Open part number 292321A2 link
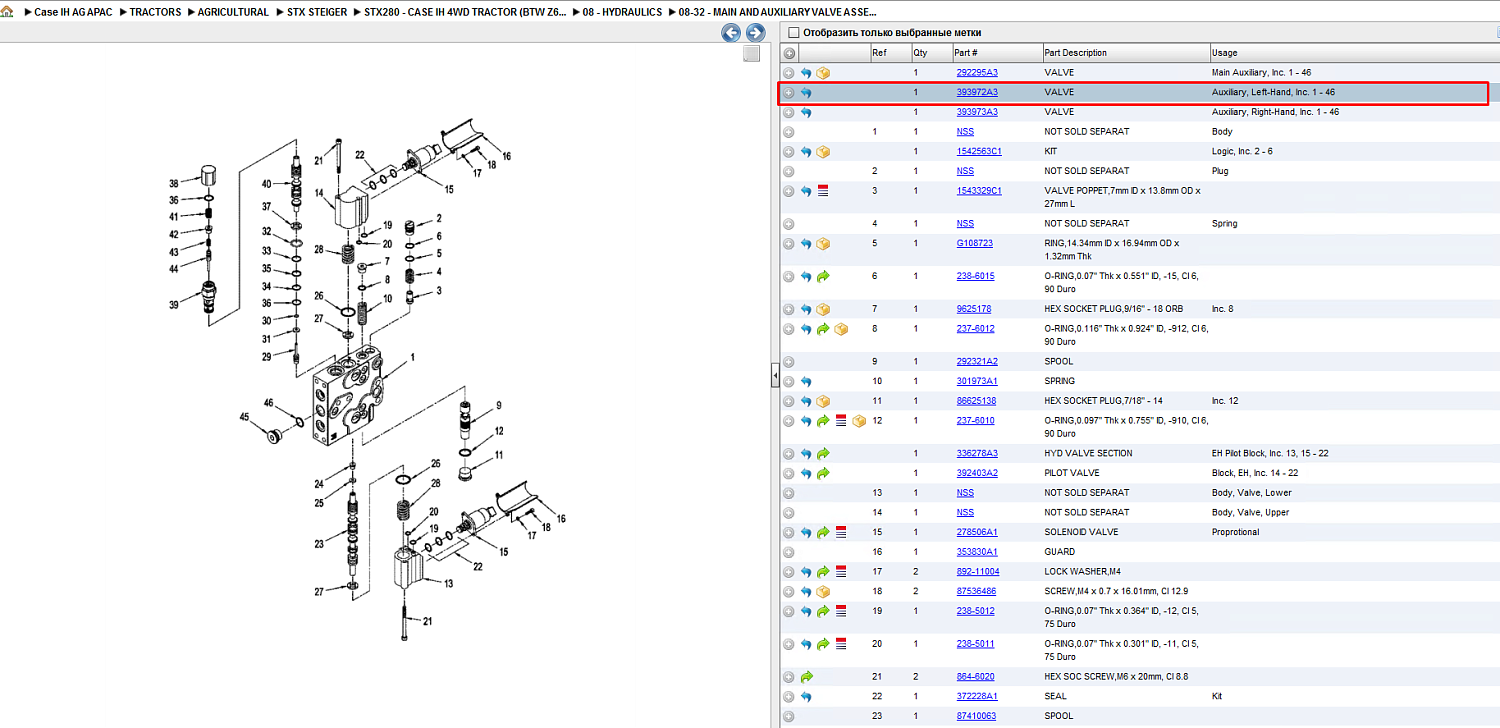Image resolution: width=1500 pixels, height=728 pixels. [977, 362]
